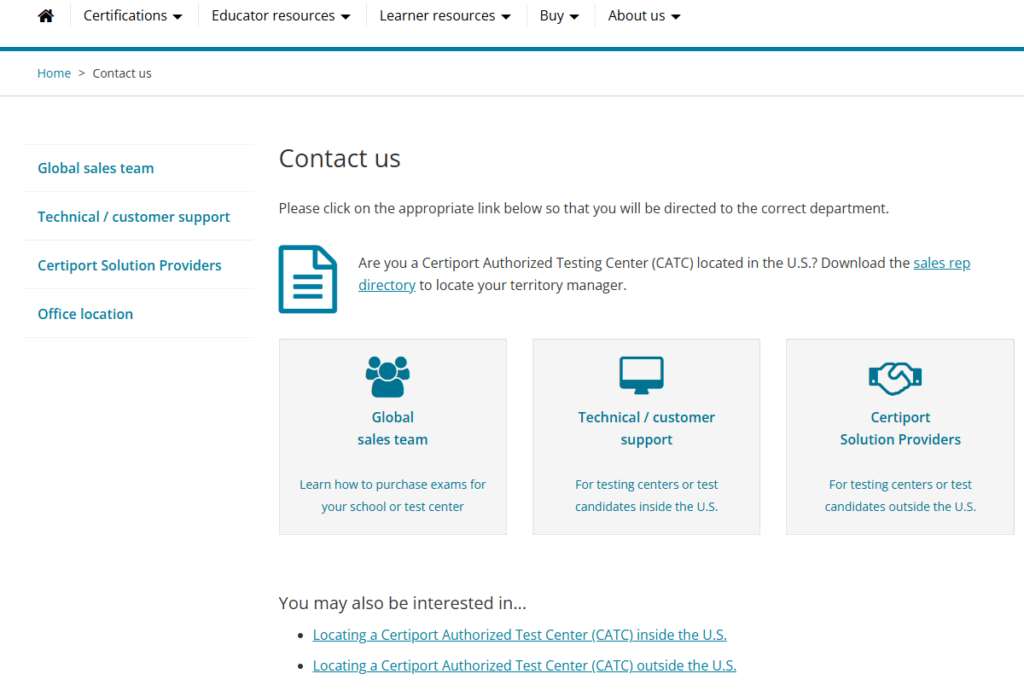1024x697 pixels.
Task: Click the document icon beside sales rep directory text
Action: tap(308, 279)
